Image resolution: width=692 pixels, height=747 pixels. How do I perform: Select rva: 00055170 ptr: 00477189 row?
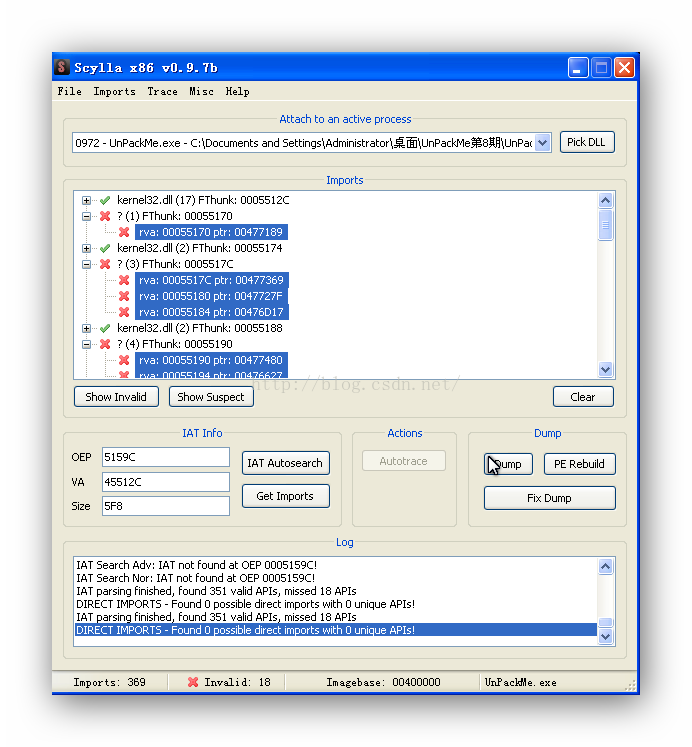tap(211, 232)
